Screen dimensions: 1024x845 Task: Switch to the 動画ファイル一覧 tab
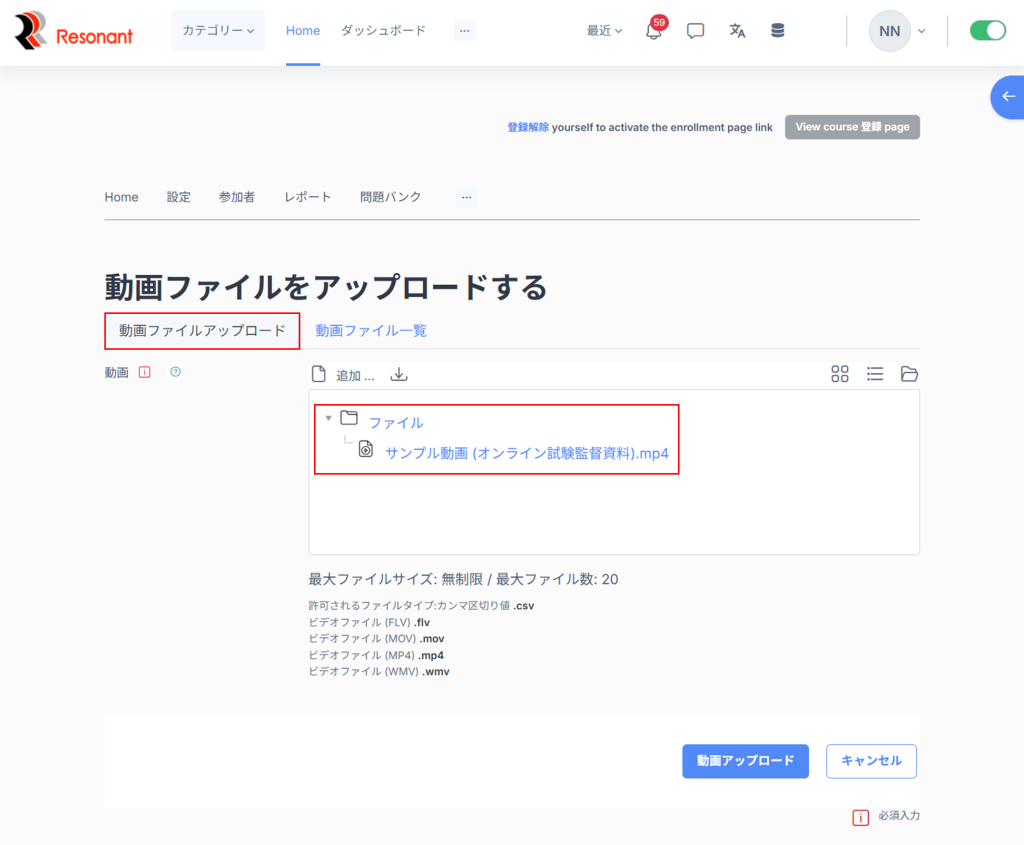tap(371, 330)
